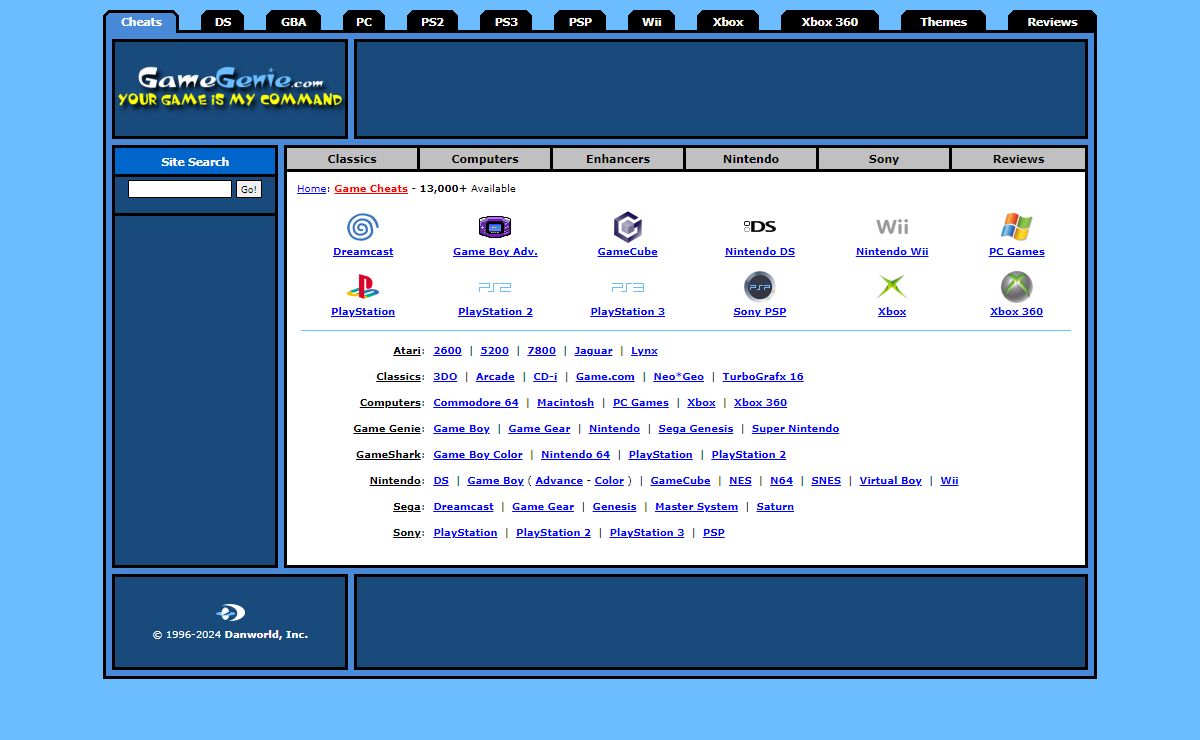Choose the GameCube cube logo icon
The image size is (1200, 740).
click(627, 227)
